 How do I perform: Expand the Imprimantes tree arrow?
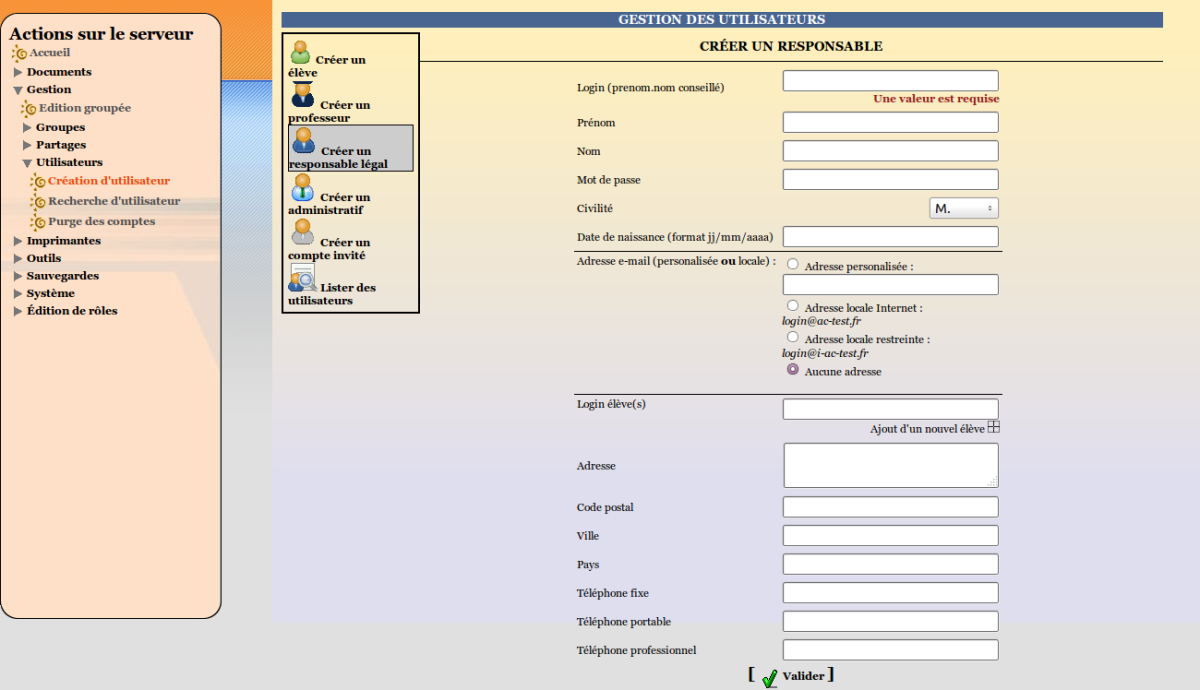pos(18,241)
